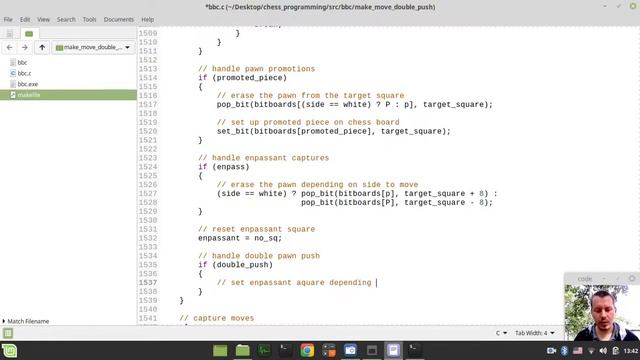Click the 'if (enpass)' code line

(224, 167)
